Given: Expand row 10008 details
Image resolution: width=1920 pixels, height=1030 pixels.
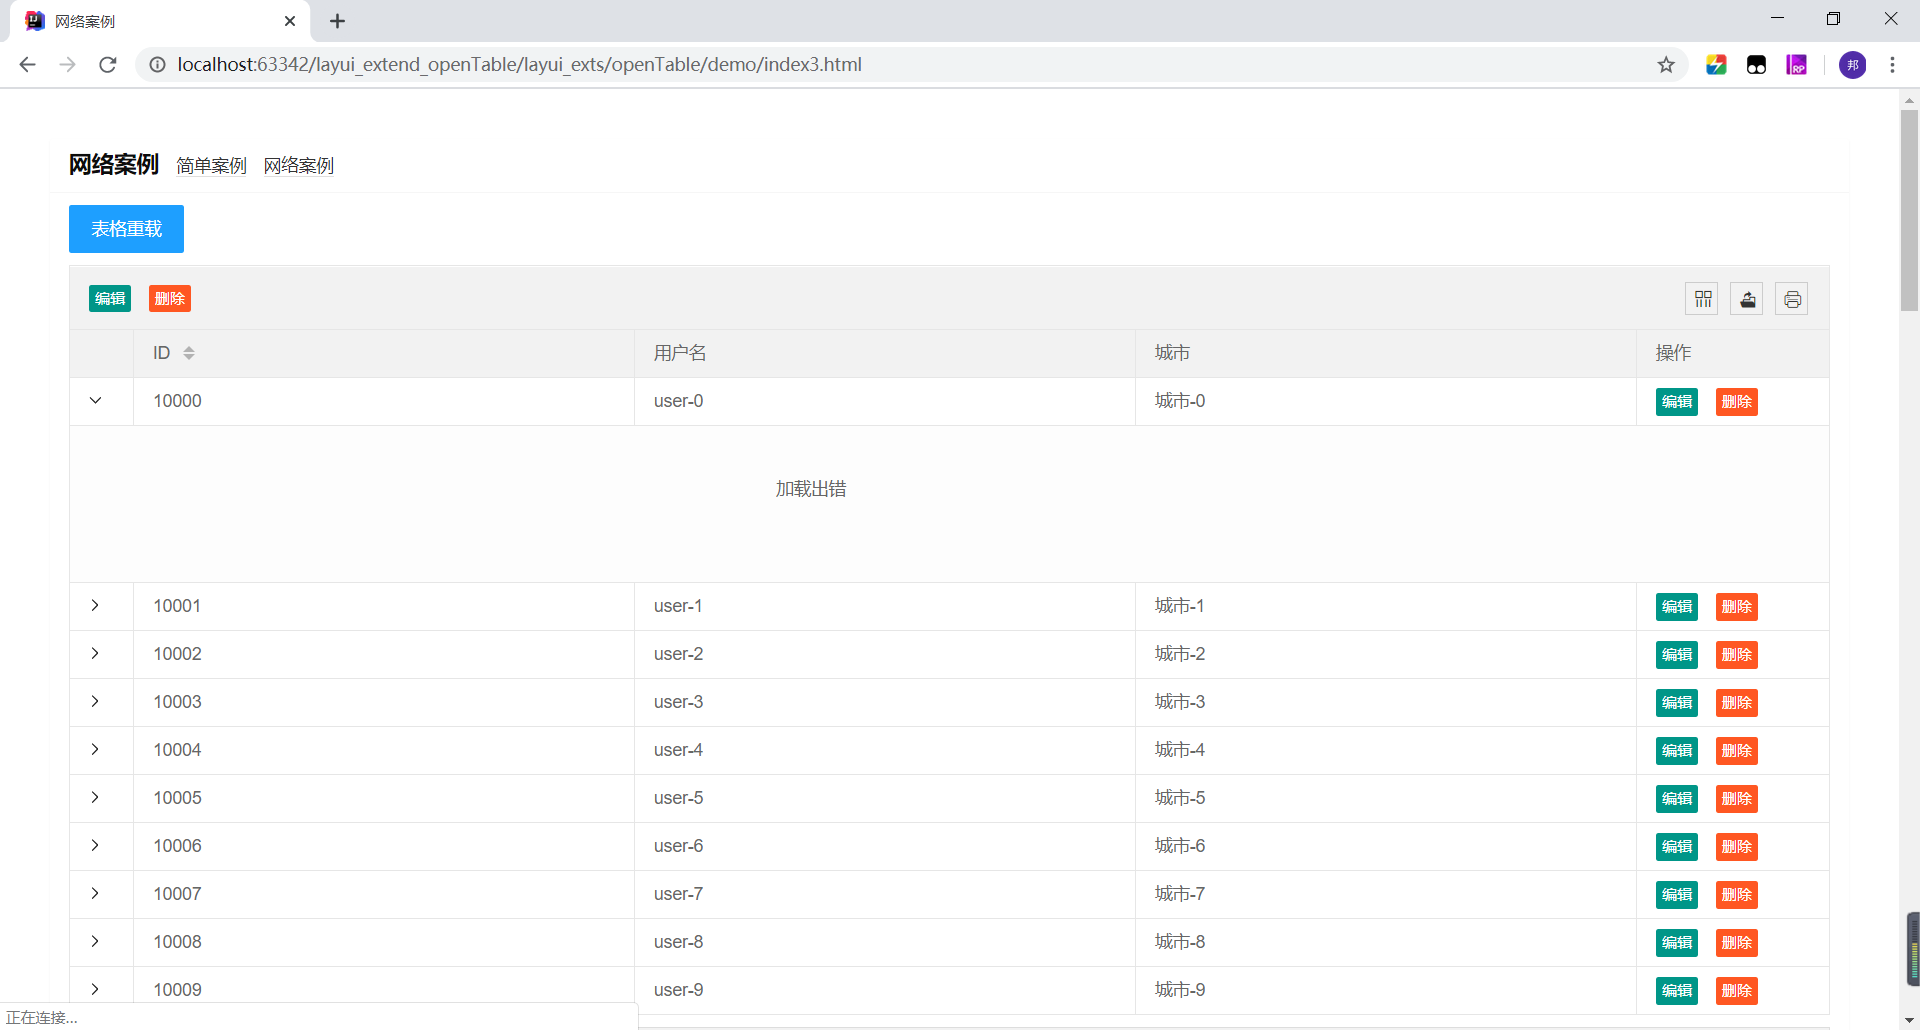Looking at the screenshot, I should 96,942.
